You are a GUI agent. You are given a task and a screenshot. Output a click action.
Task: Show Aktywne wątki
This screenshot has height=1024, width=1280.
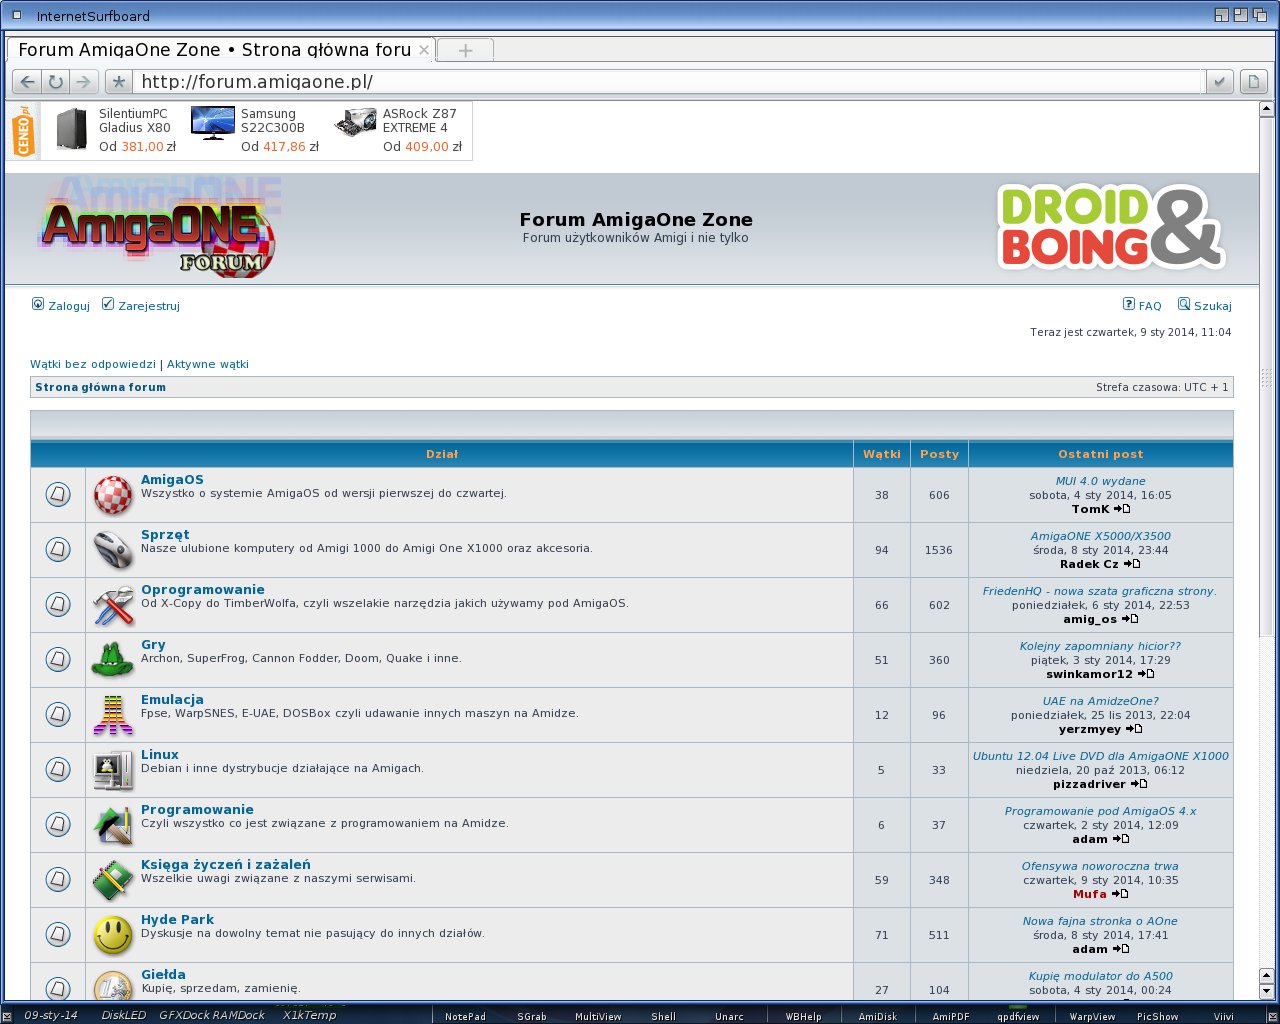(208, 364)
